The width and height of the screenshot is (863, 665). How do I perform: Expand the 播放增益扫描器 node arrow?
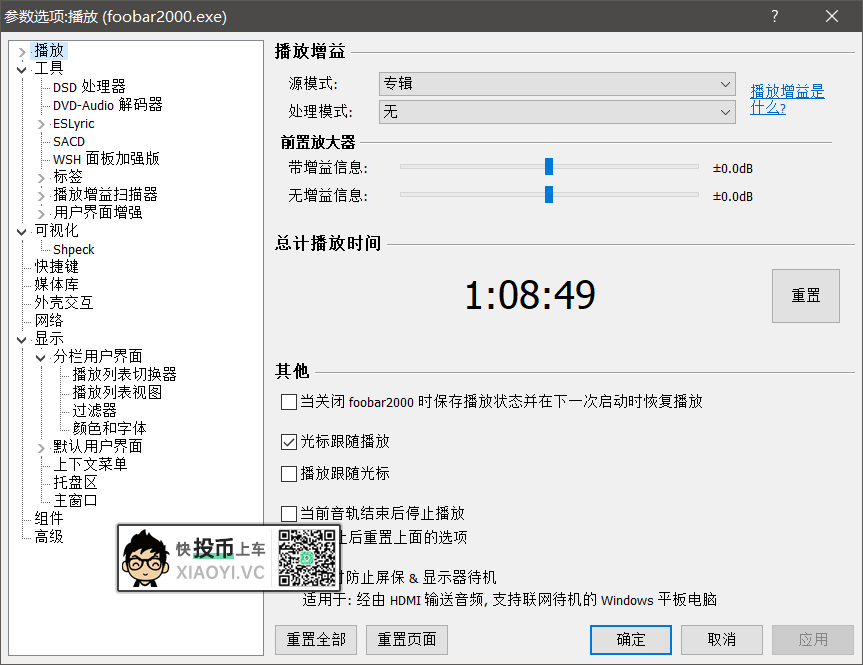(x=41, y=195)
